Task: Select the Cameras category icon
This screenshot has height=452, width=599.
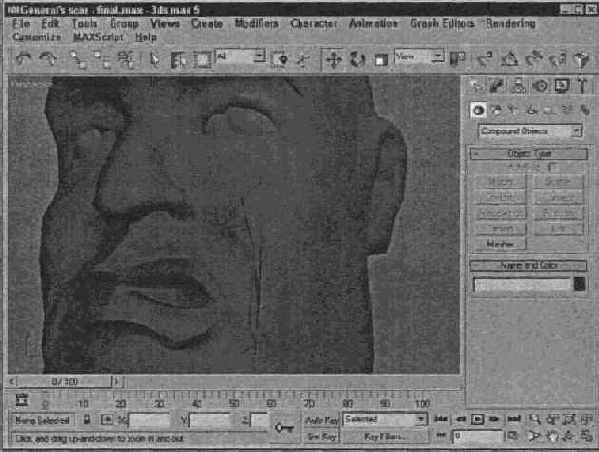Action: (532, 110)
